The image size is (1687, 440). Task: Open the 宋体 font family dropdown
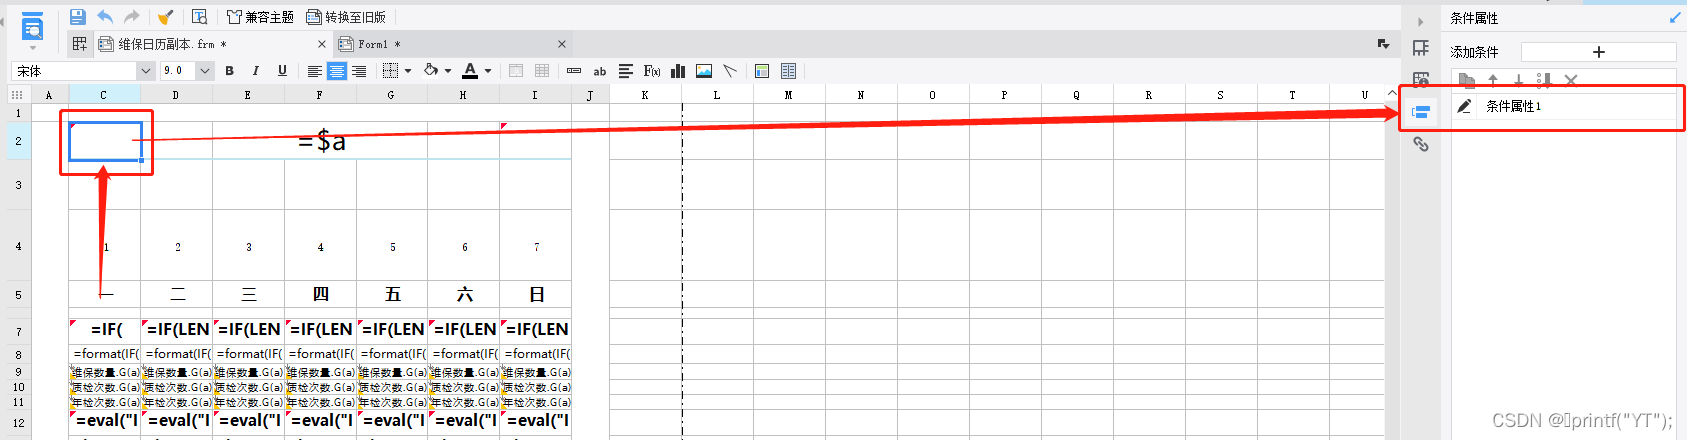146,71
